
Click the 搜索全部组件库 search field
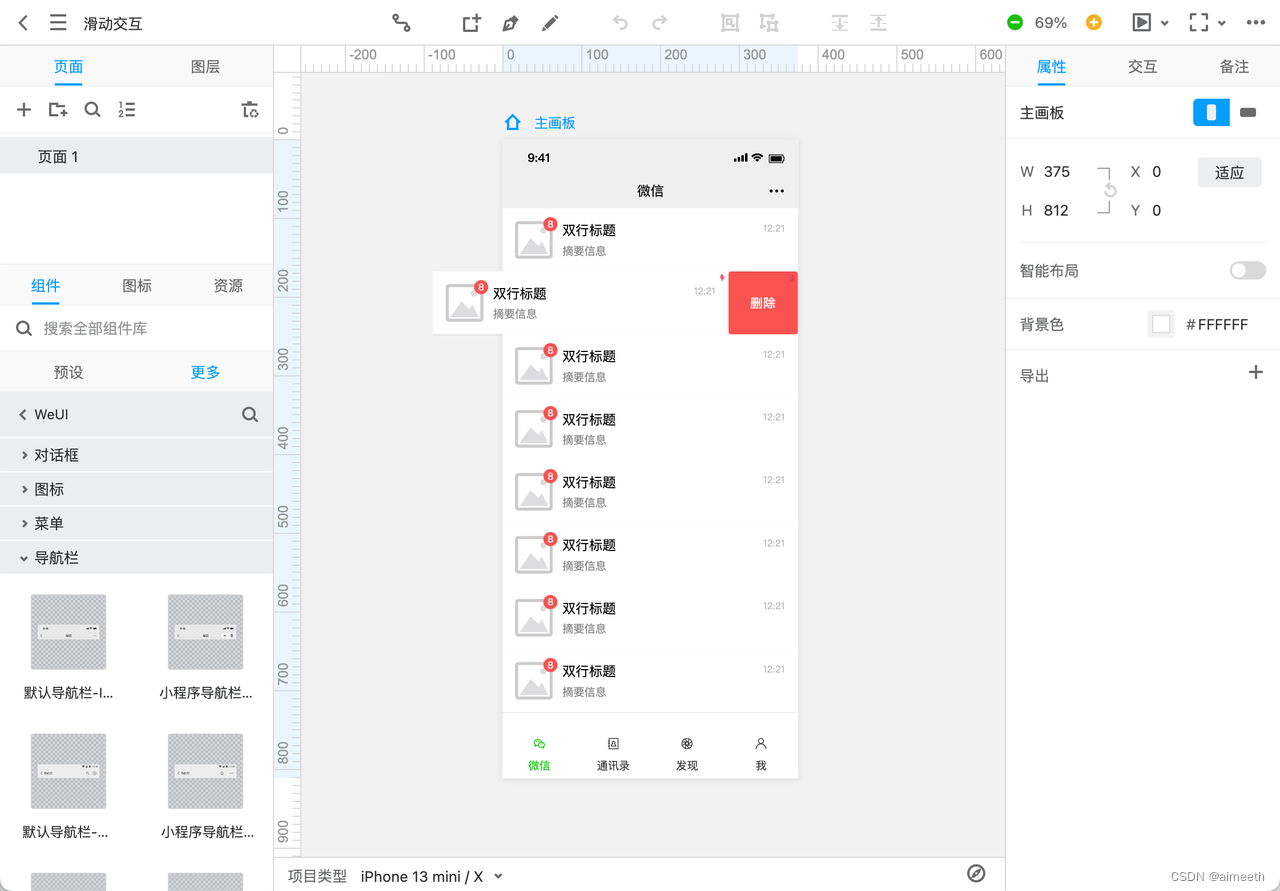tap(136, 328)
